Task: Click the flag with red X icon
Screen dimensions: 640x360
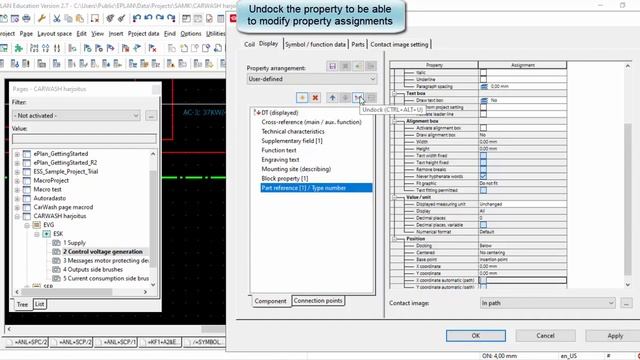Action: pyautogui.click(x=152, y=49)
